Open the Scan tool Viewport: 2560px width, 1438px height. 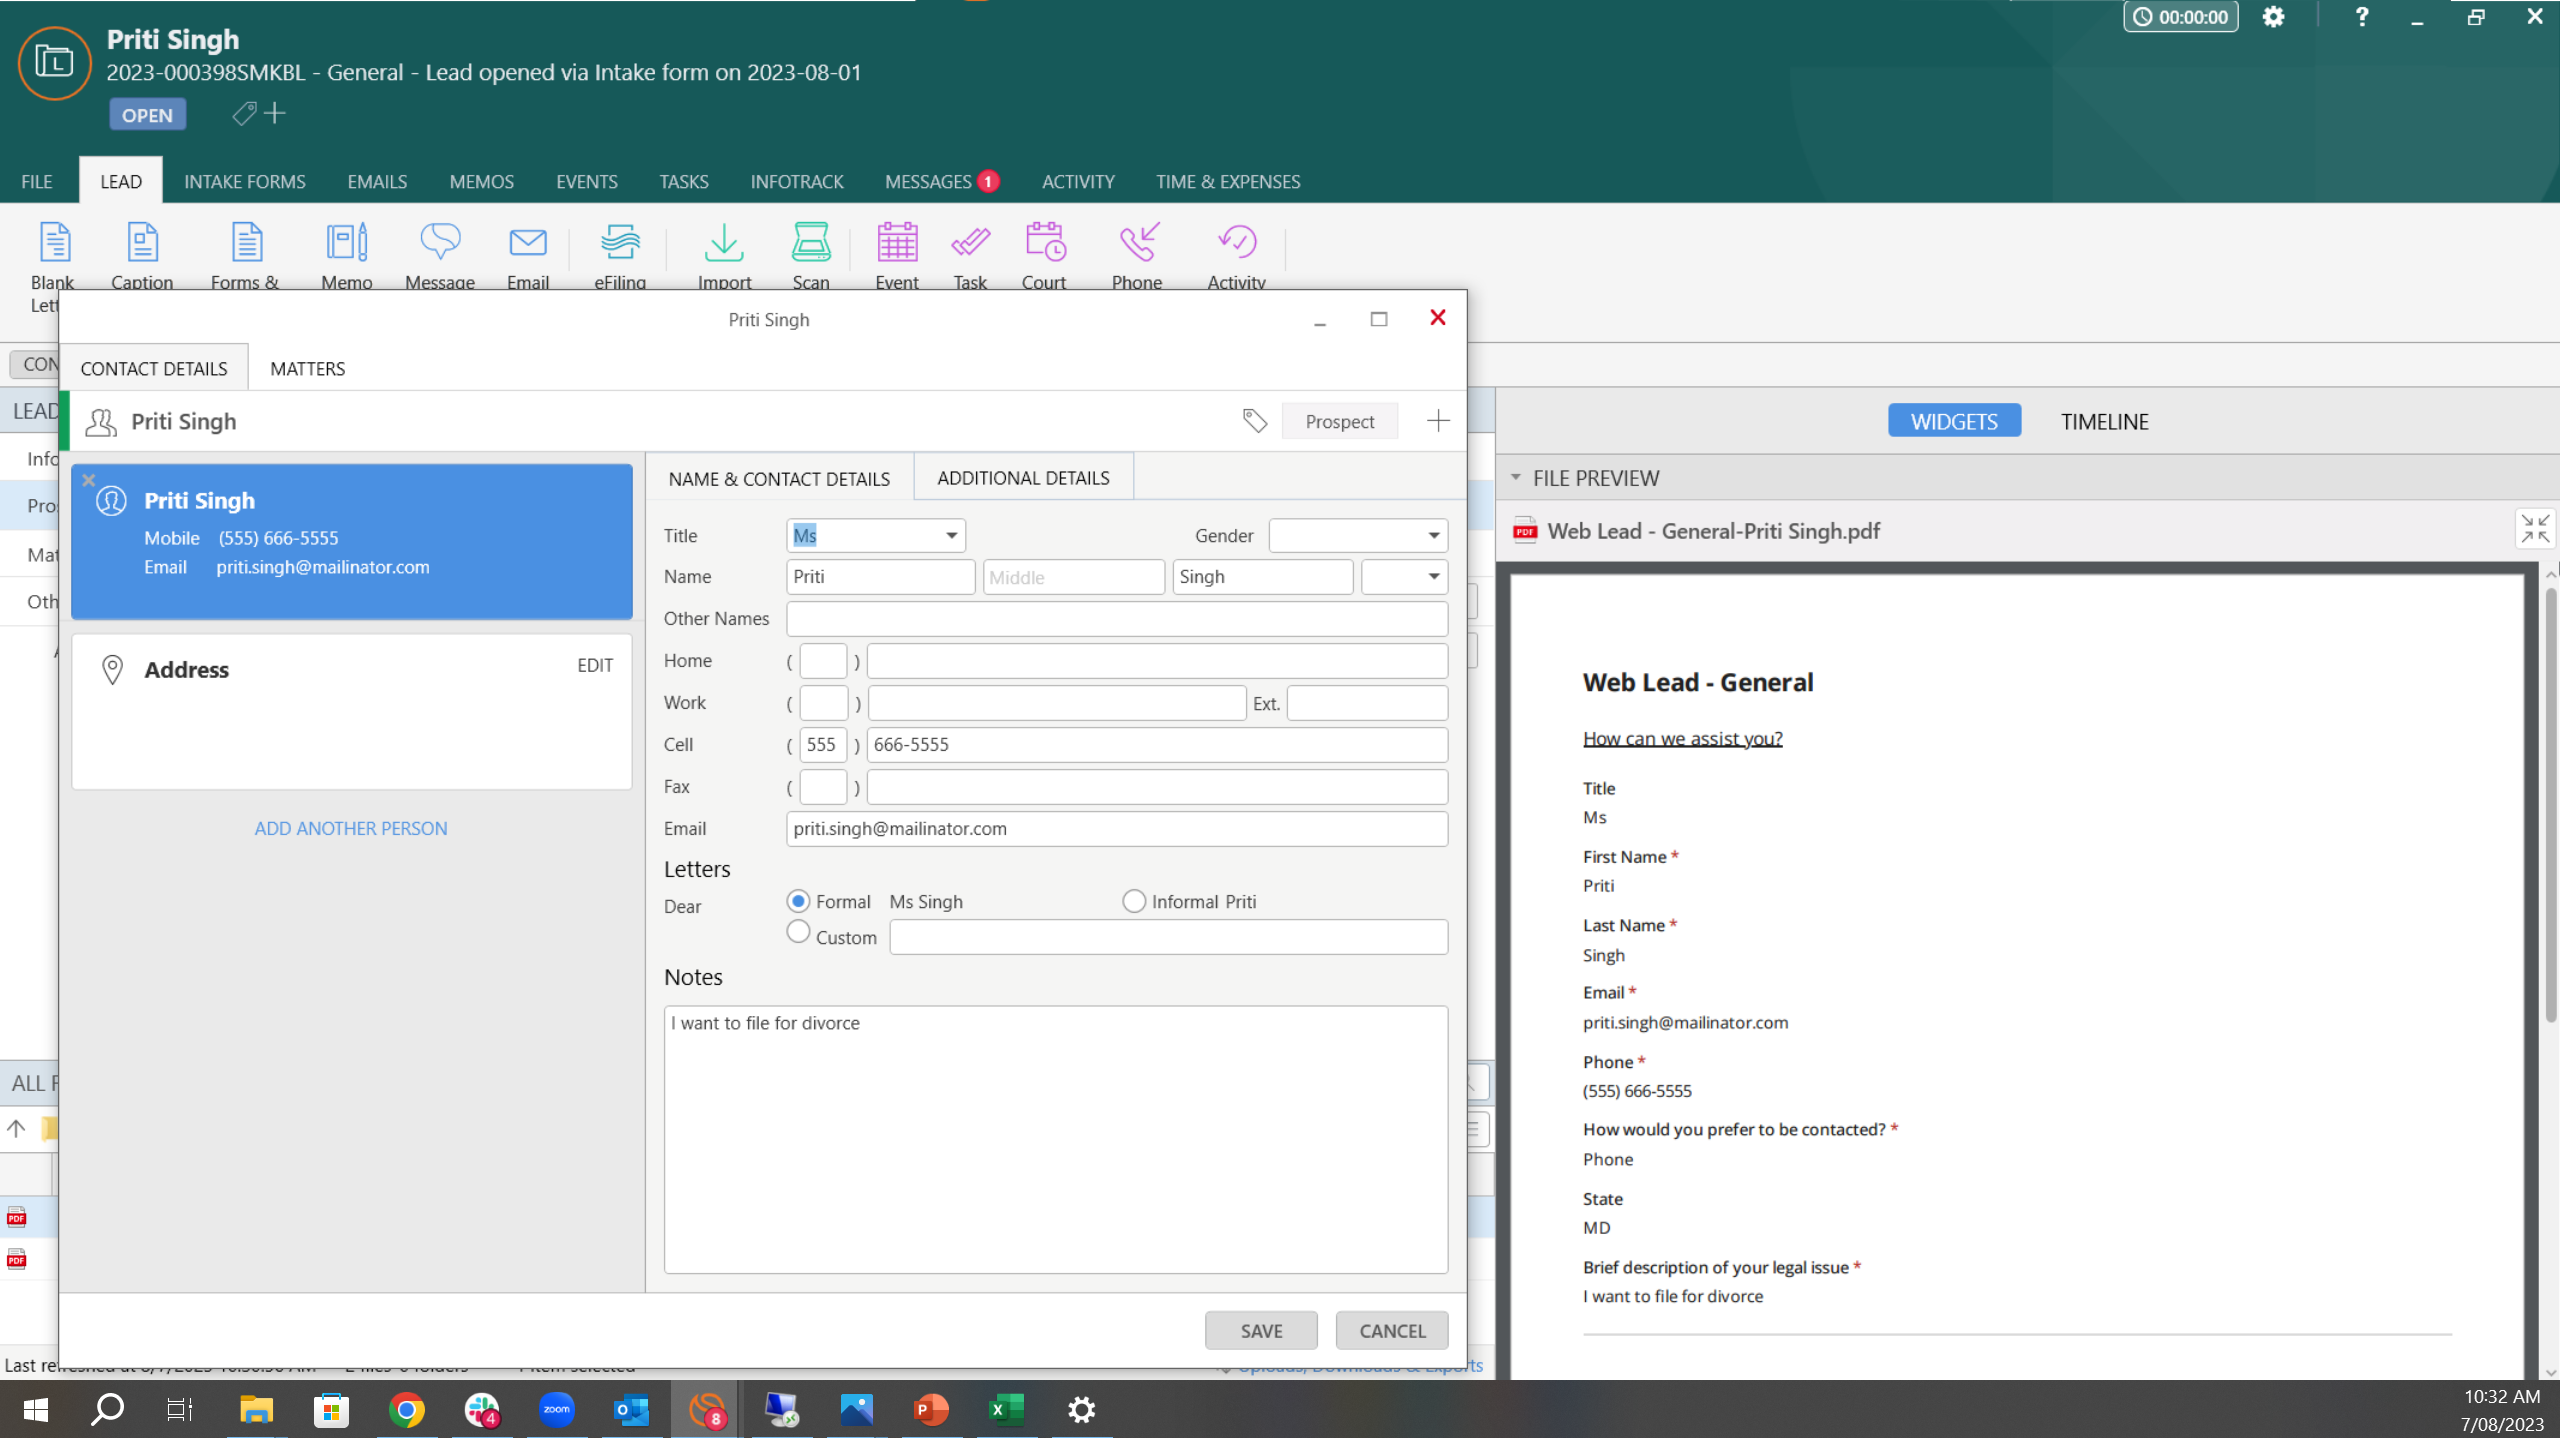pos(810,243)
